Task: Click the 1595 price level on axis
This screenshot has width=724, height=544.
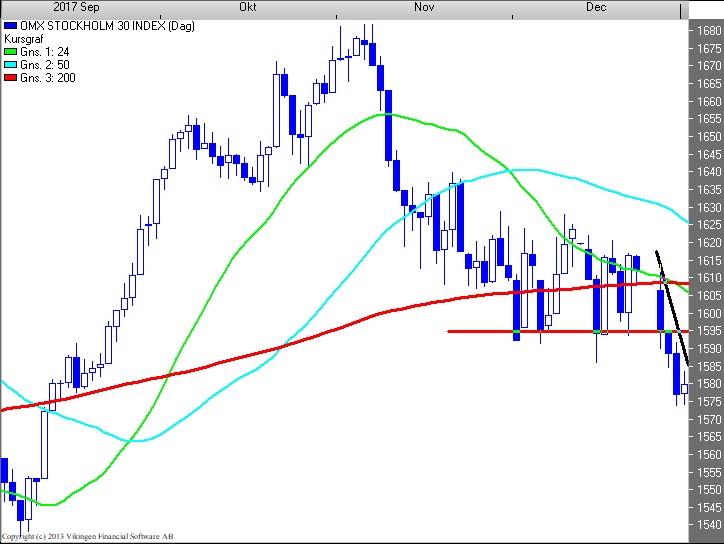Action: click(707, 331)
